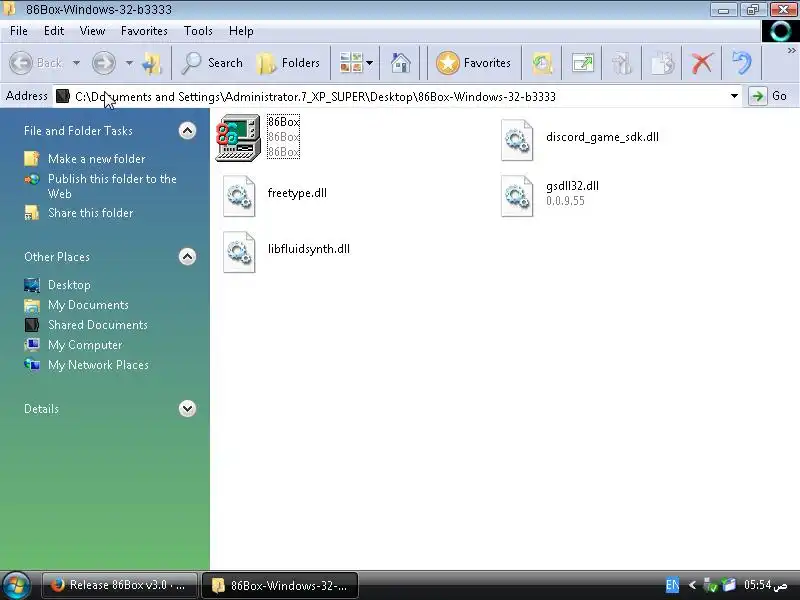800x600 pixels.
Task: Switch to Release 86Box v3.0 Firefox taskbar button
Action: [x=119, y=585]
